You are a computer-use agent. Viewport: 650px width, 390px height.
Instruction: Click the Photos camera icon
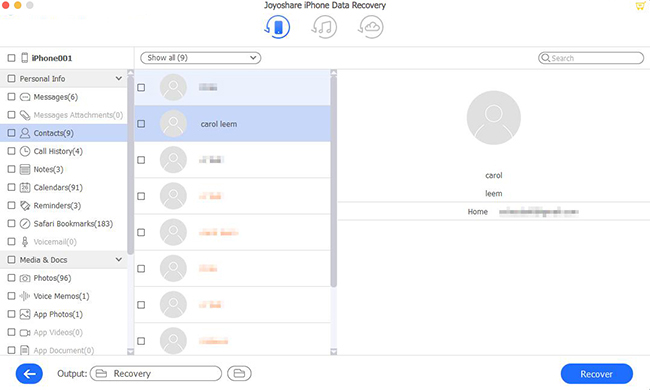point(25,278)
